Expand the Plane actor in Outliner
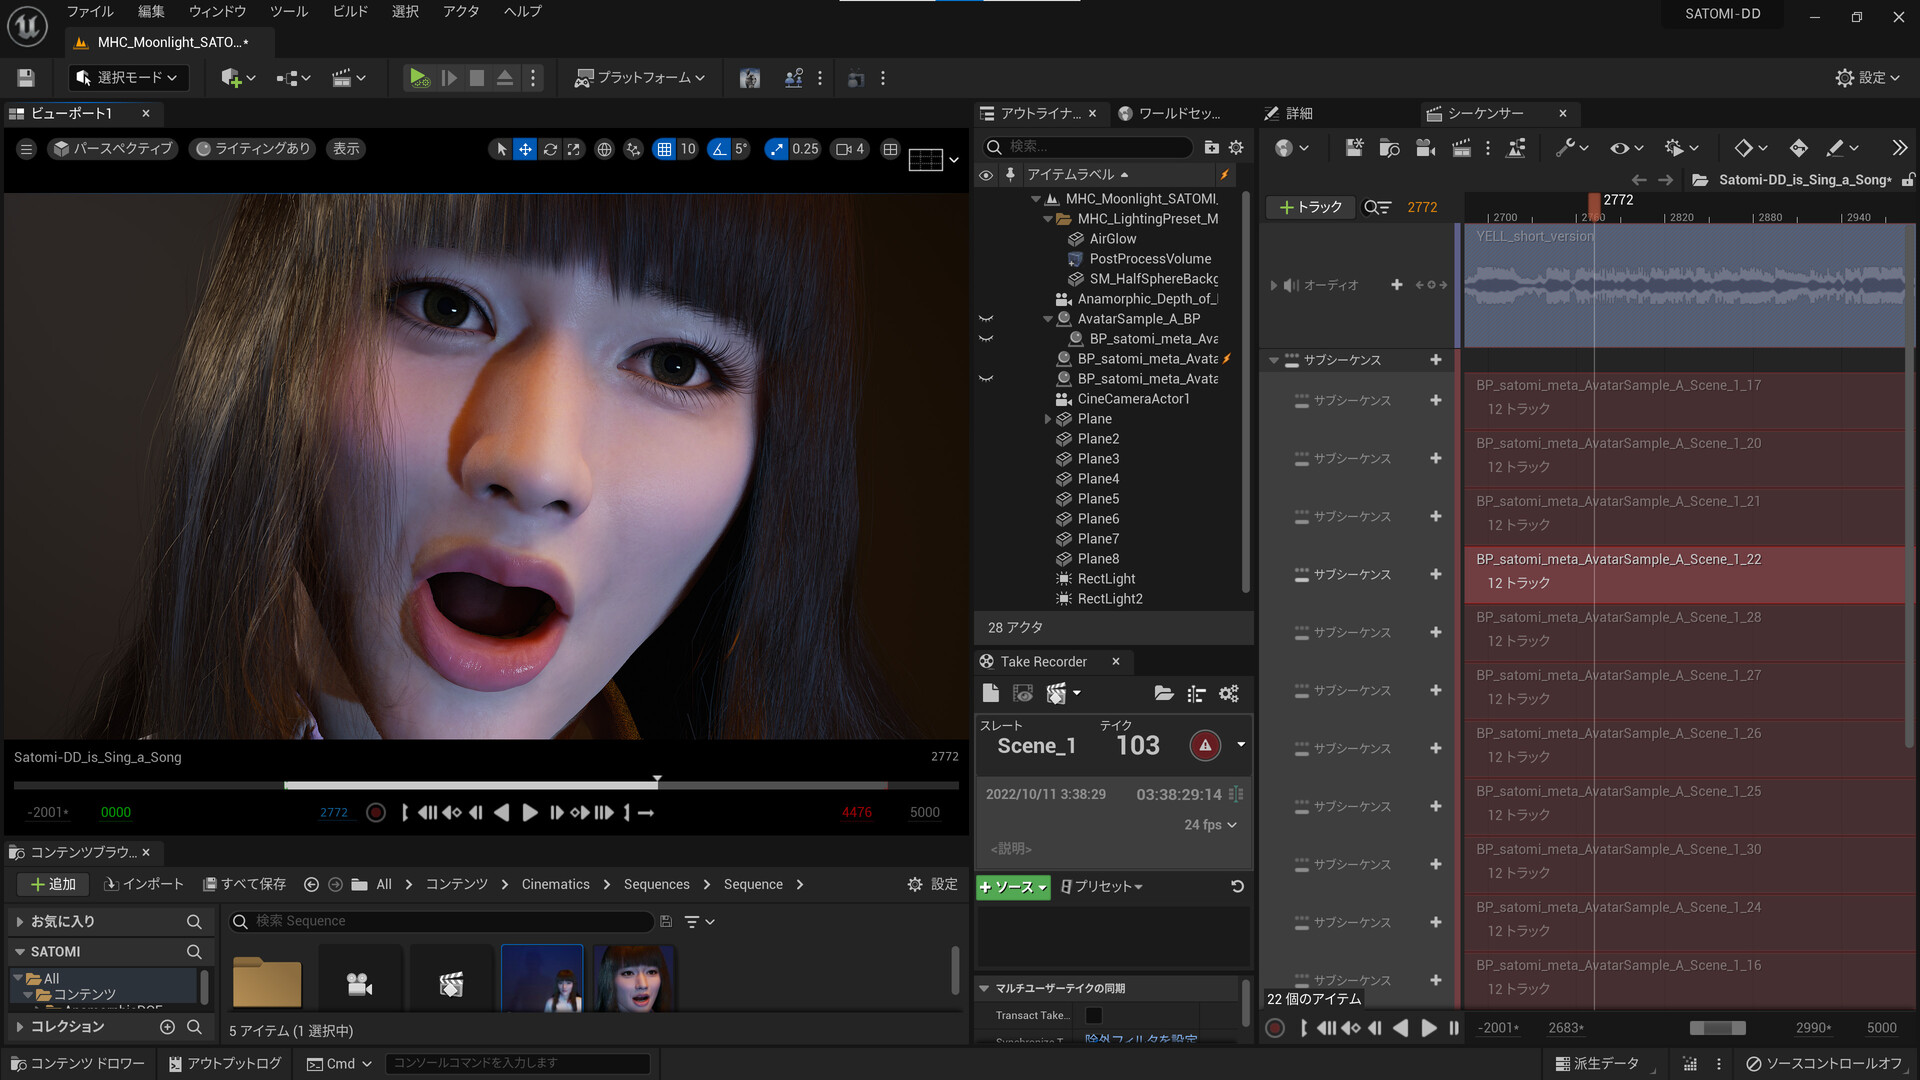 [1048, 419]
